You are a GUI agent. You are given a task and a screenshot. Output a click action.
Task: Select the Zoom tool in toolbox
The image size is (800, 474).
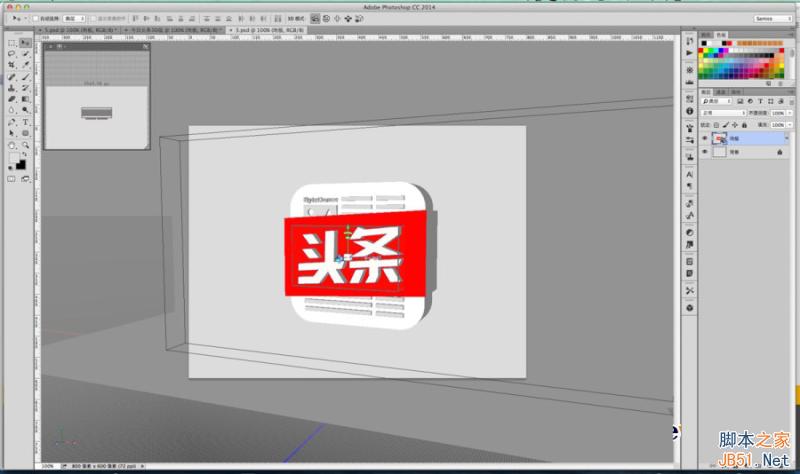(25, 144)
